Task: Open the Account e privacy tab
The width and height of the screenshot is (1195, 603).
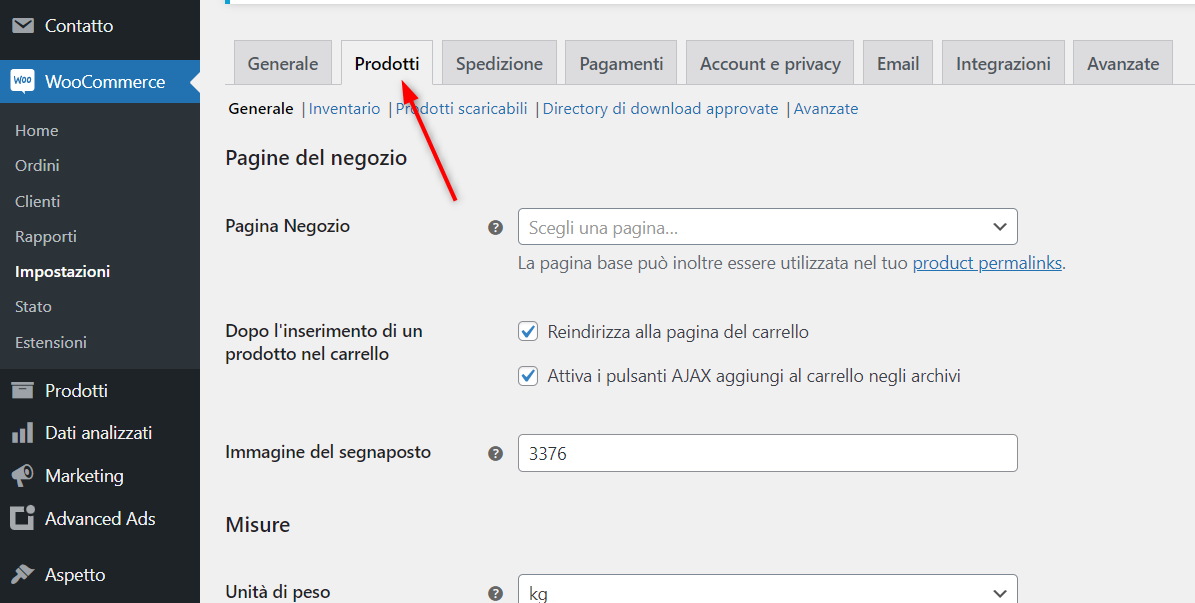Action: click(769, 62)
